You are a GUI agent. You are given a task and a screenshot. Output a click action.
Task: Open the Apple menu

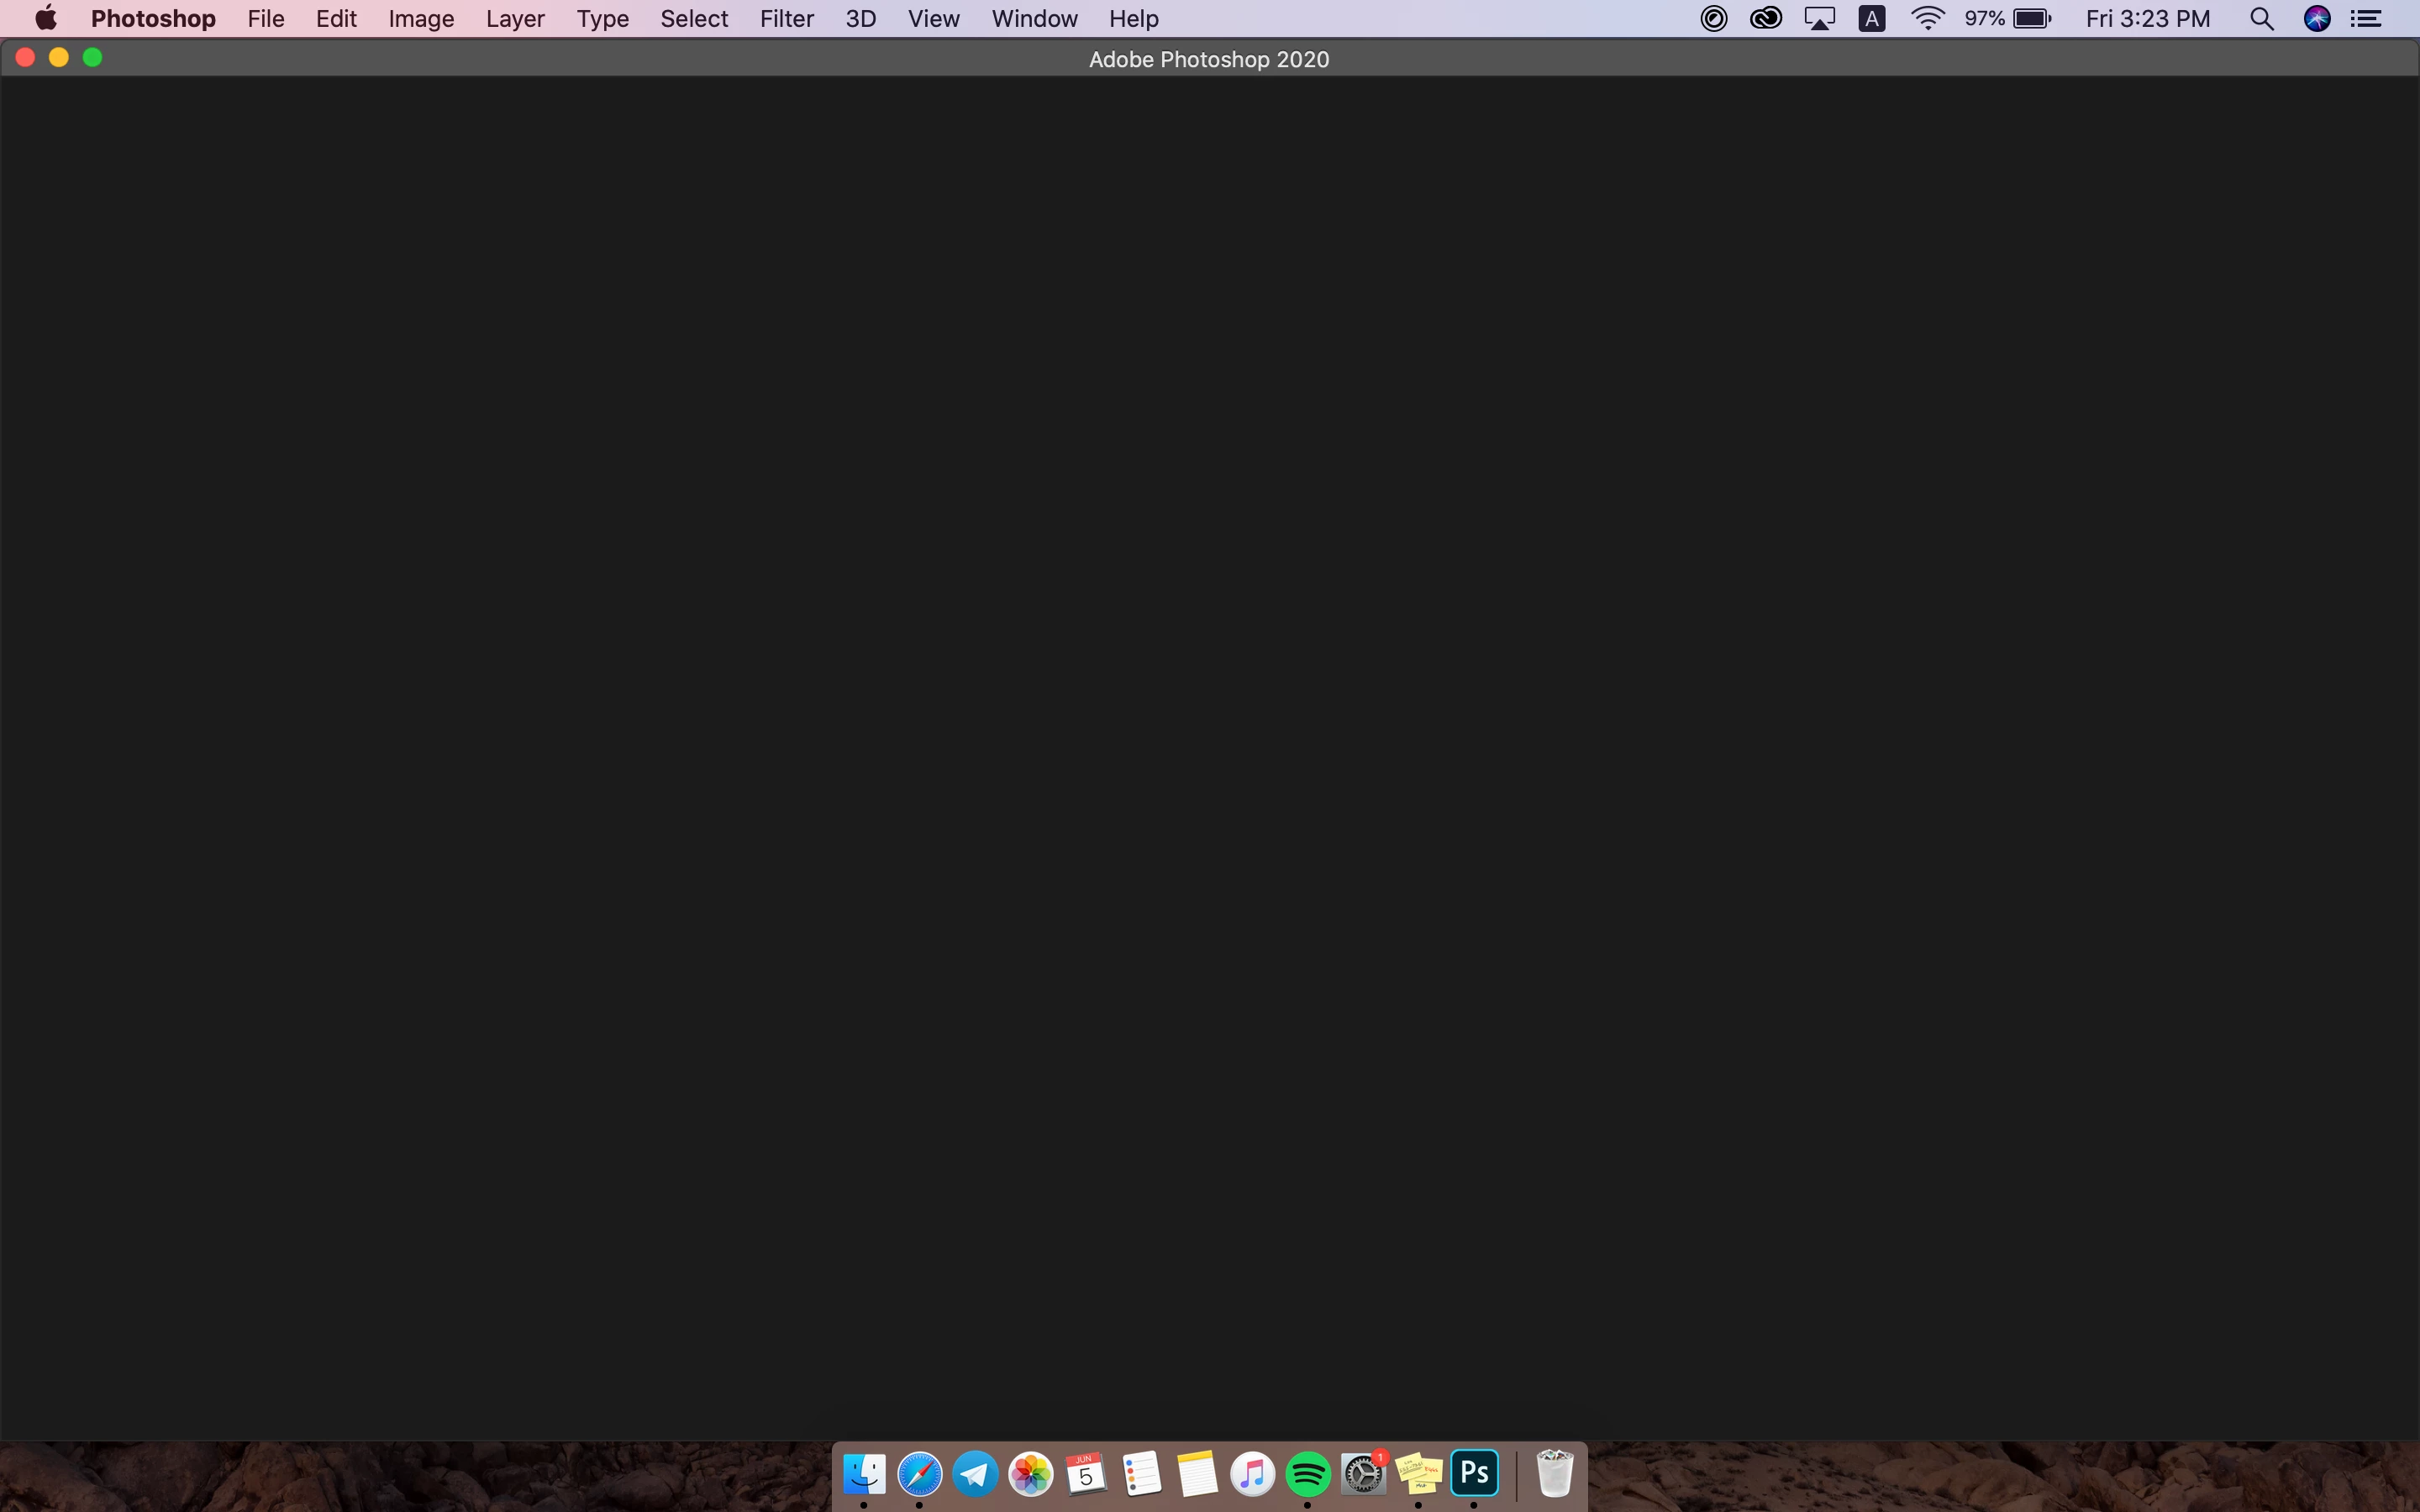[x=45, y=19]
